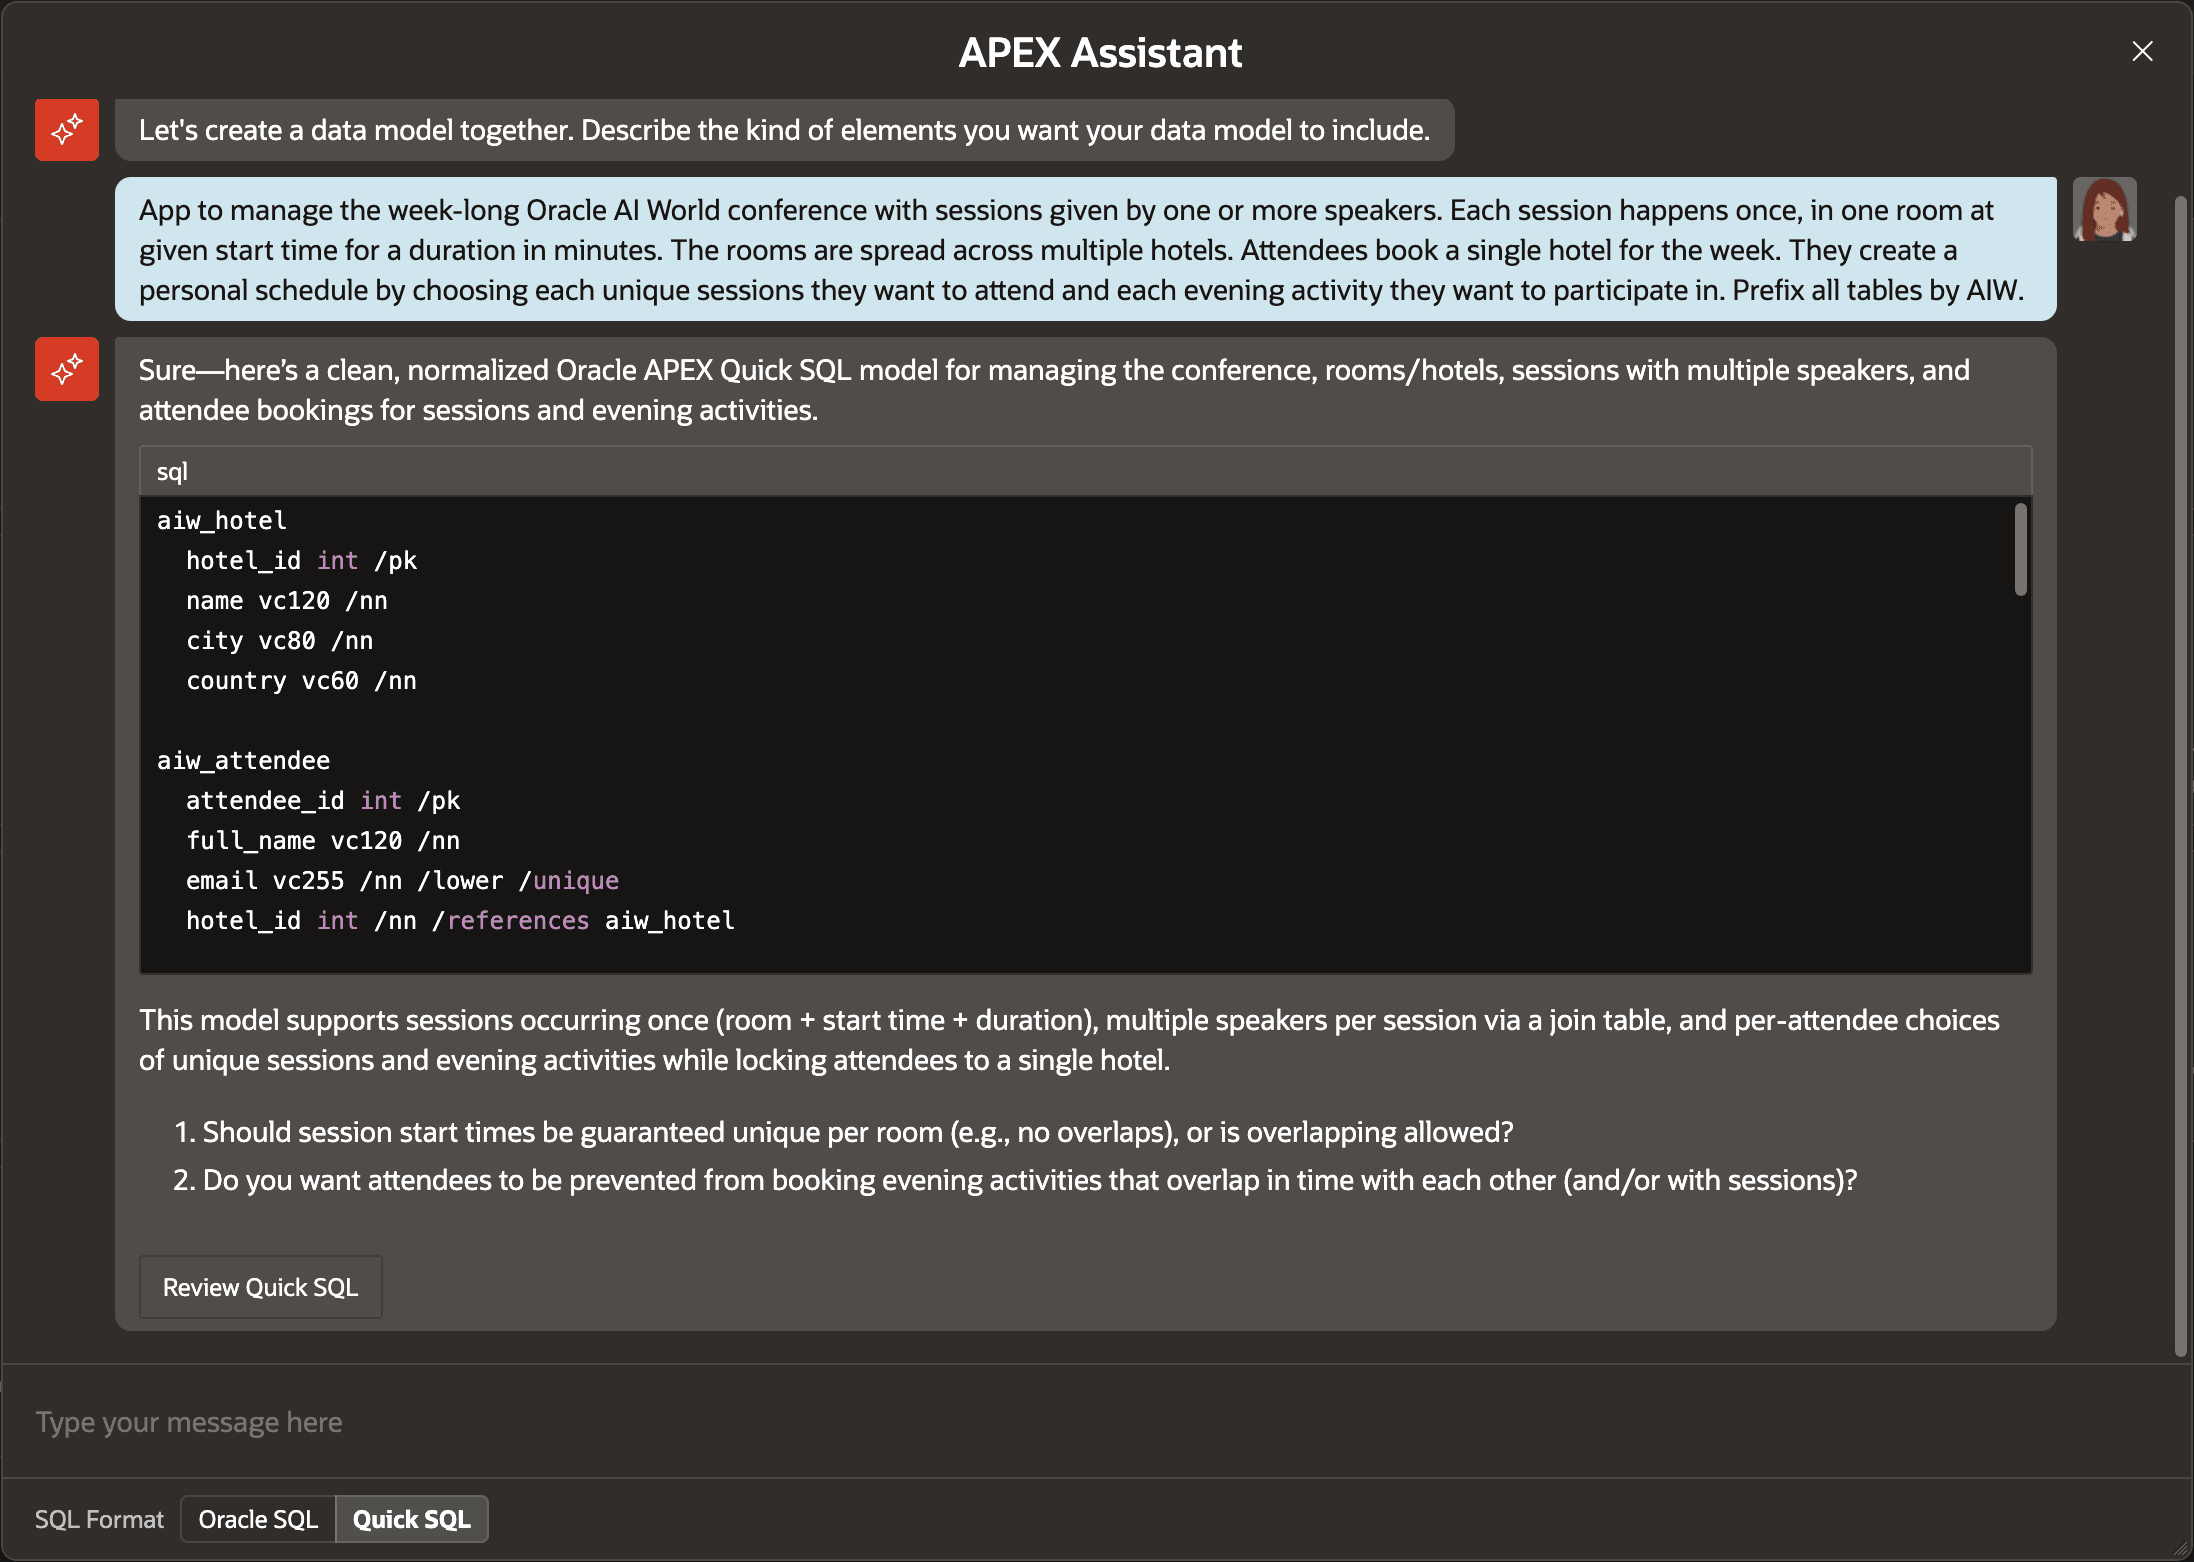Click the user avatar picture
Image resolution: width=2194 pixels, height=1562 pixels.
[x=2104, y=209]
